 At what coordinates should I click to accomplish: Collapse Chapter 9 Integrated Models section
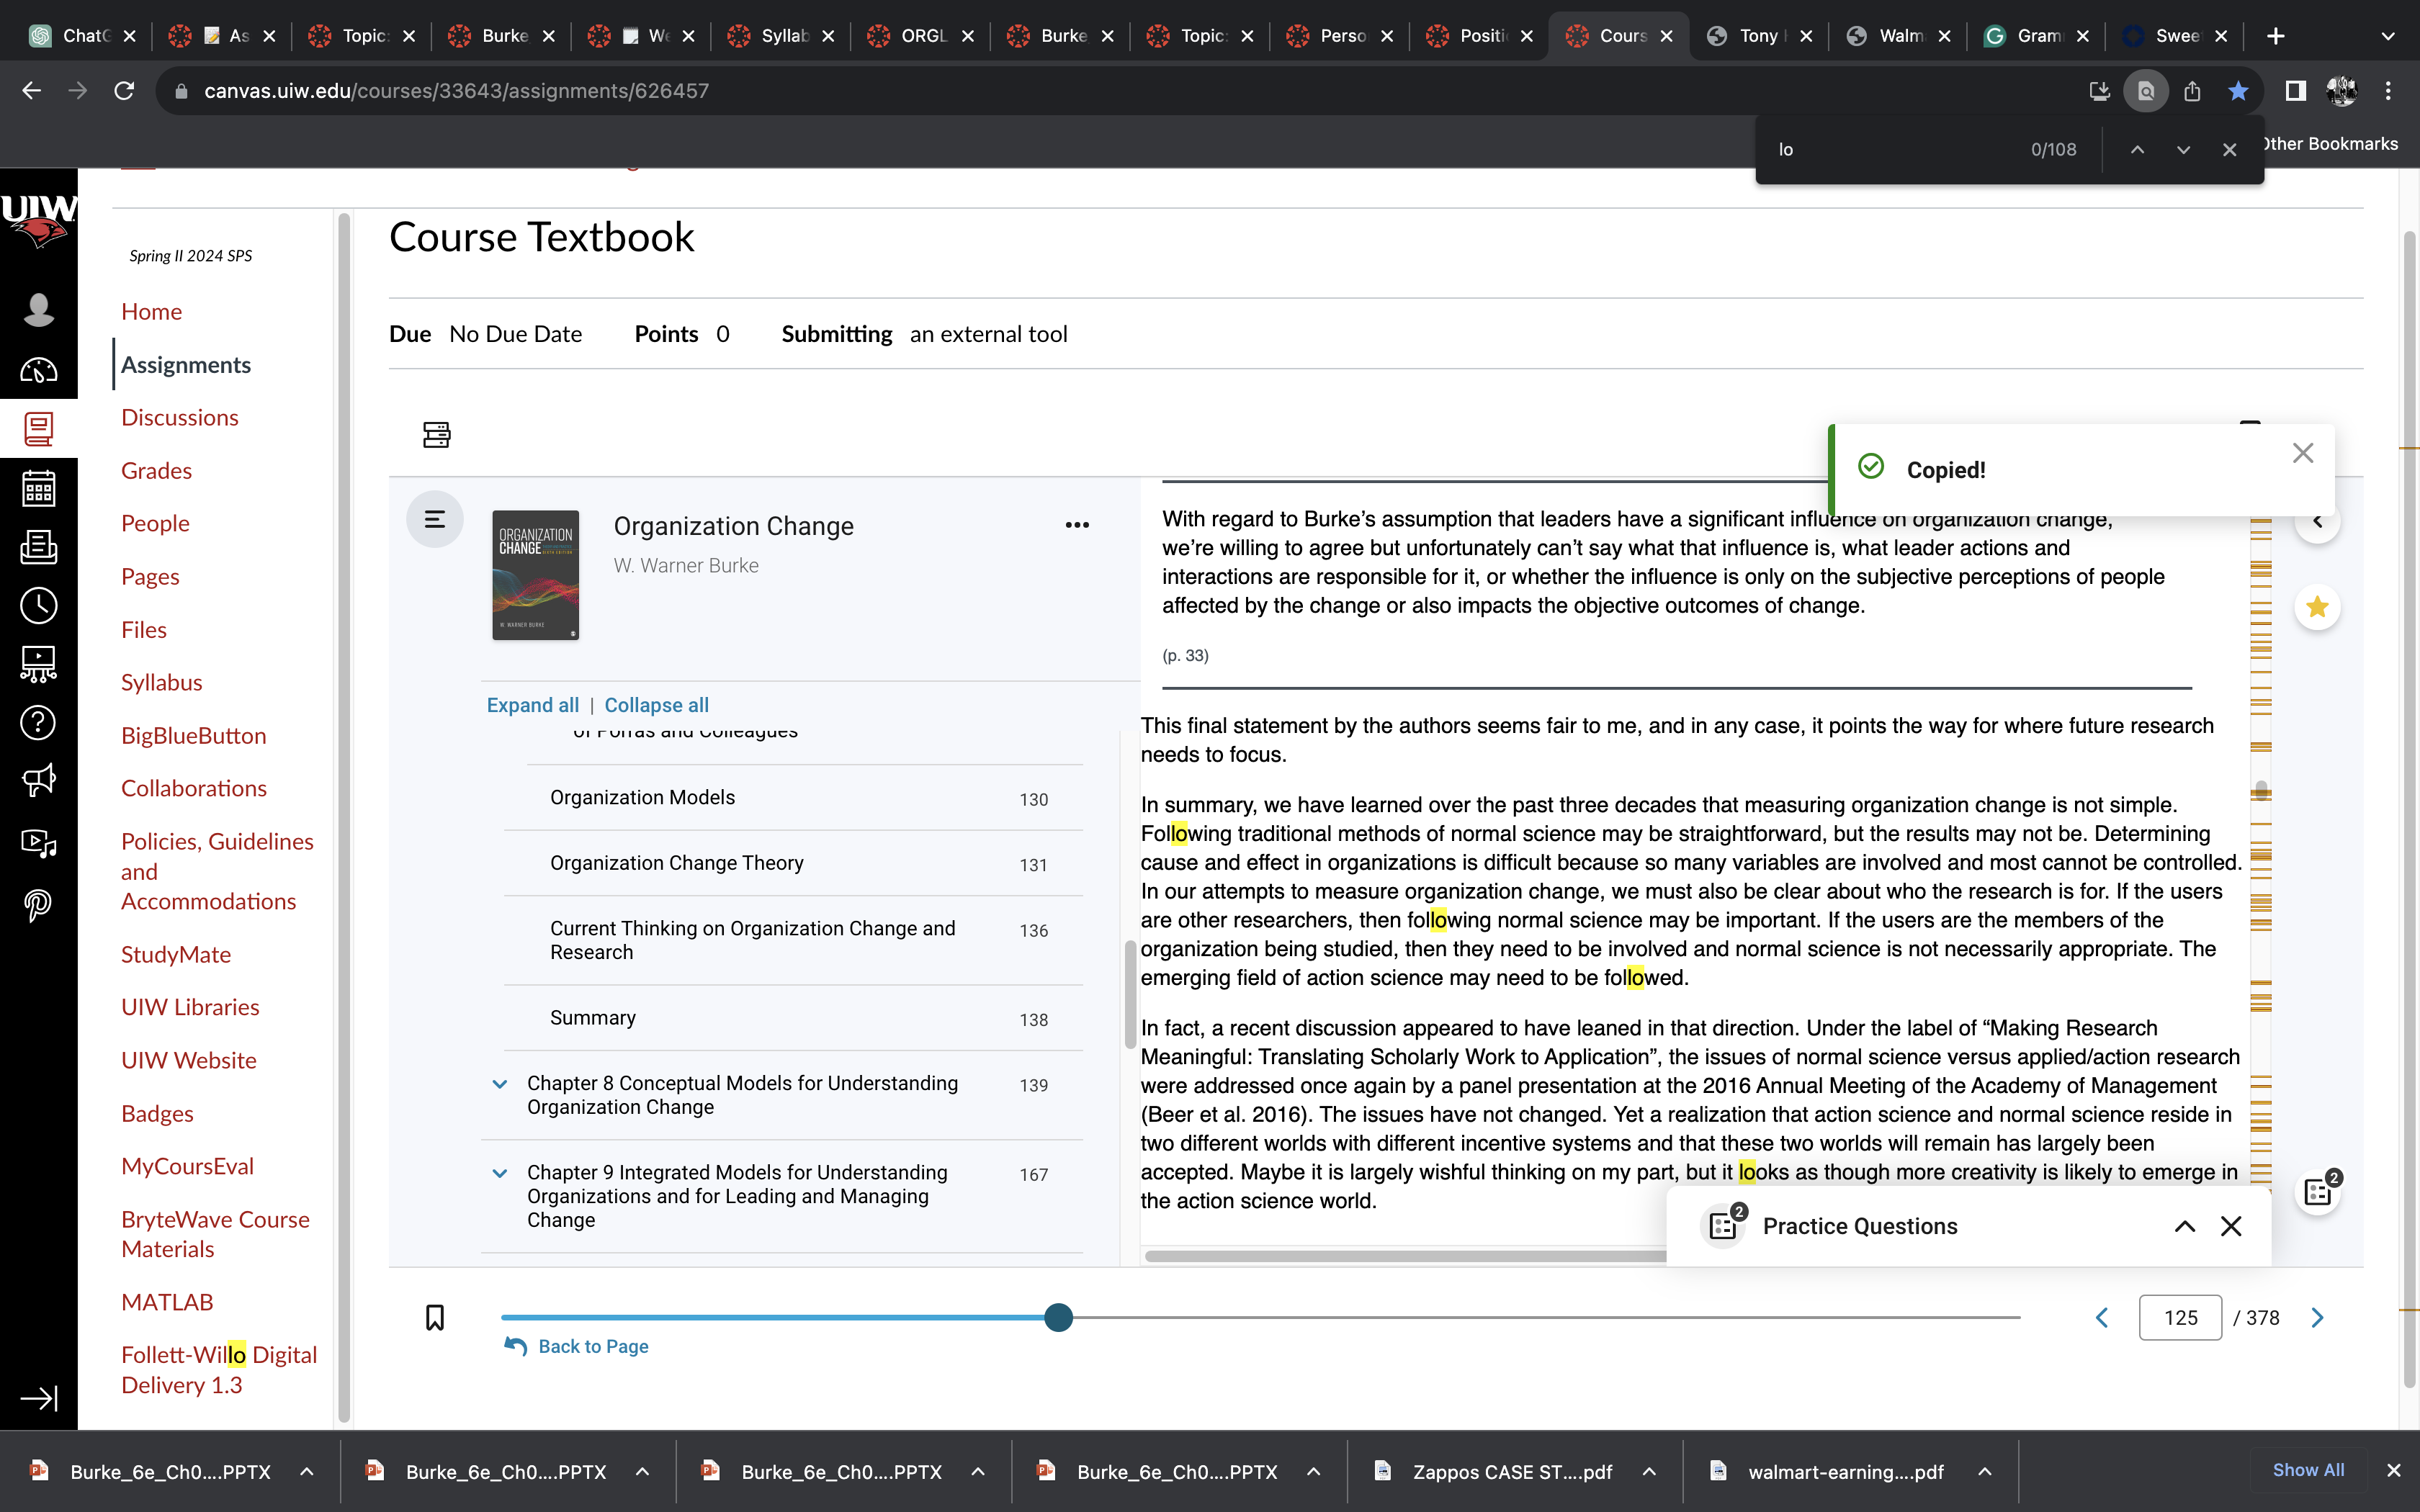pyautogui.click(x=500, y=1173)
